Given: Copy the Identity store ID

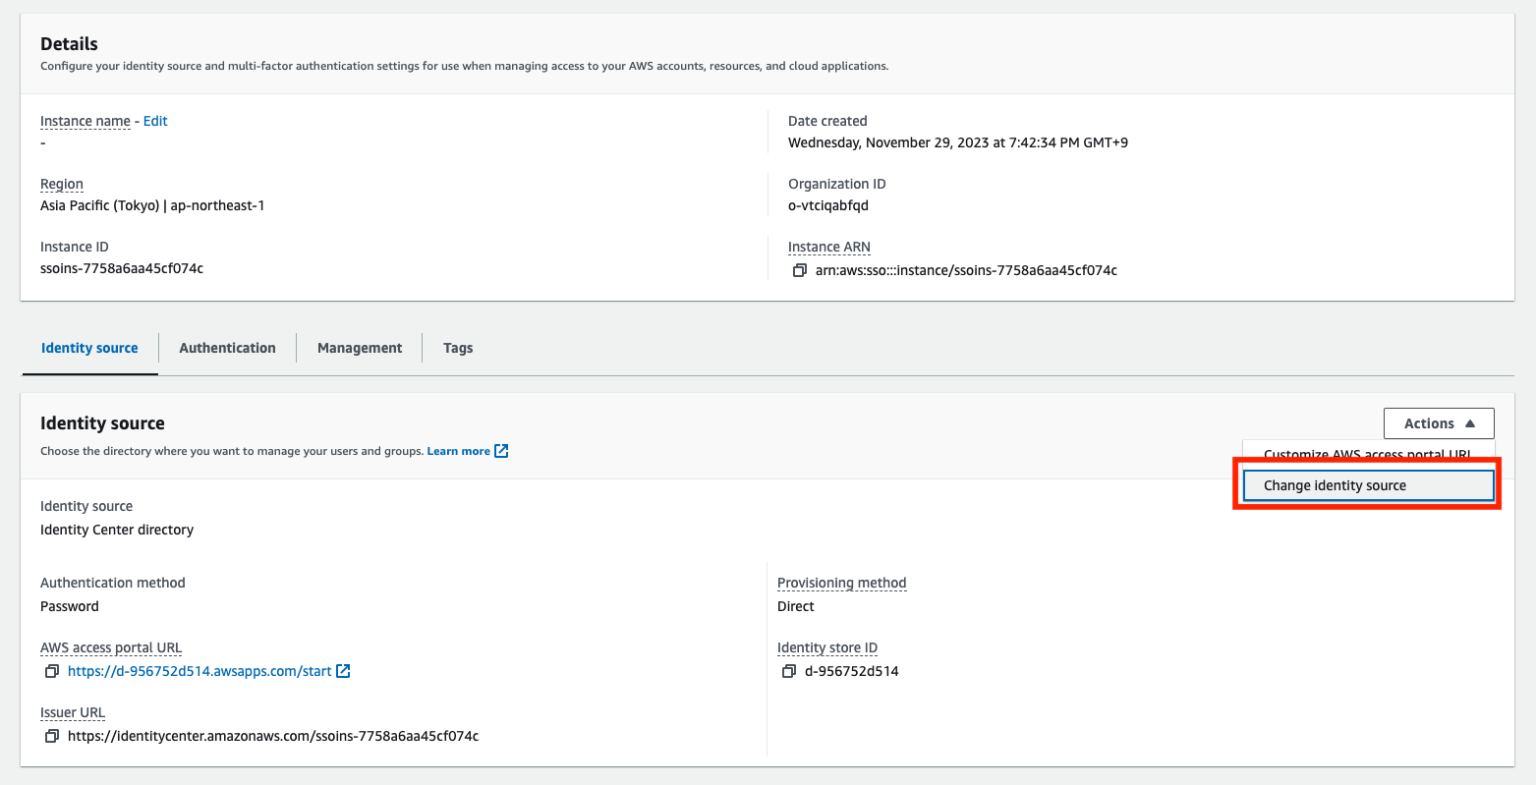Looking at the screenshot, I should tap(790, 671).
